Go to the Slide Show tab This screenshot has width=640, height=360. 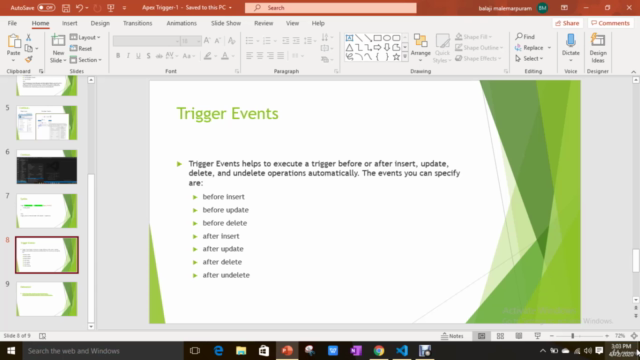pyautogui.click(x=226, y=23)
